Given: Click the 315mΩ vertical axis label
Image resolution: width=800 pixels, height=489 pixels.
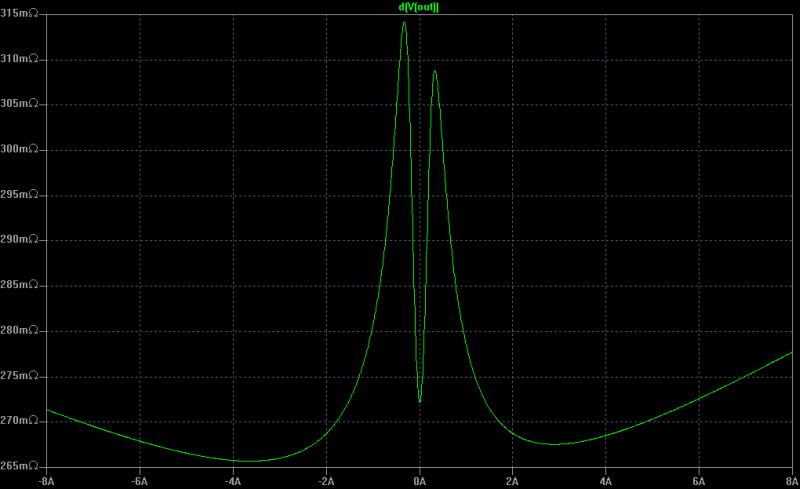Looking at the screenshot, I should coord(19,13).
